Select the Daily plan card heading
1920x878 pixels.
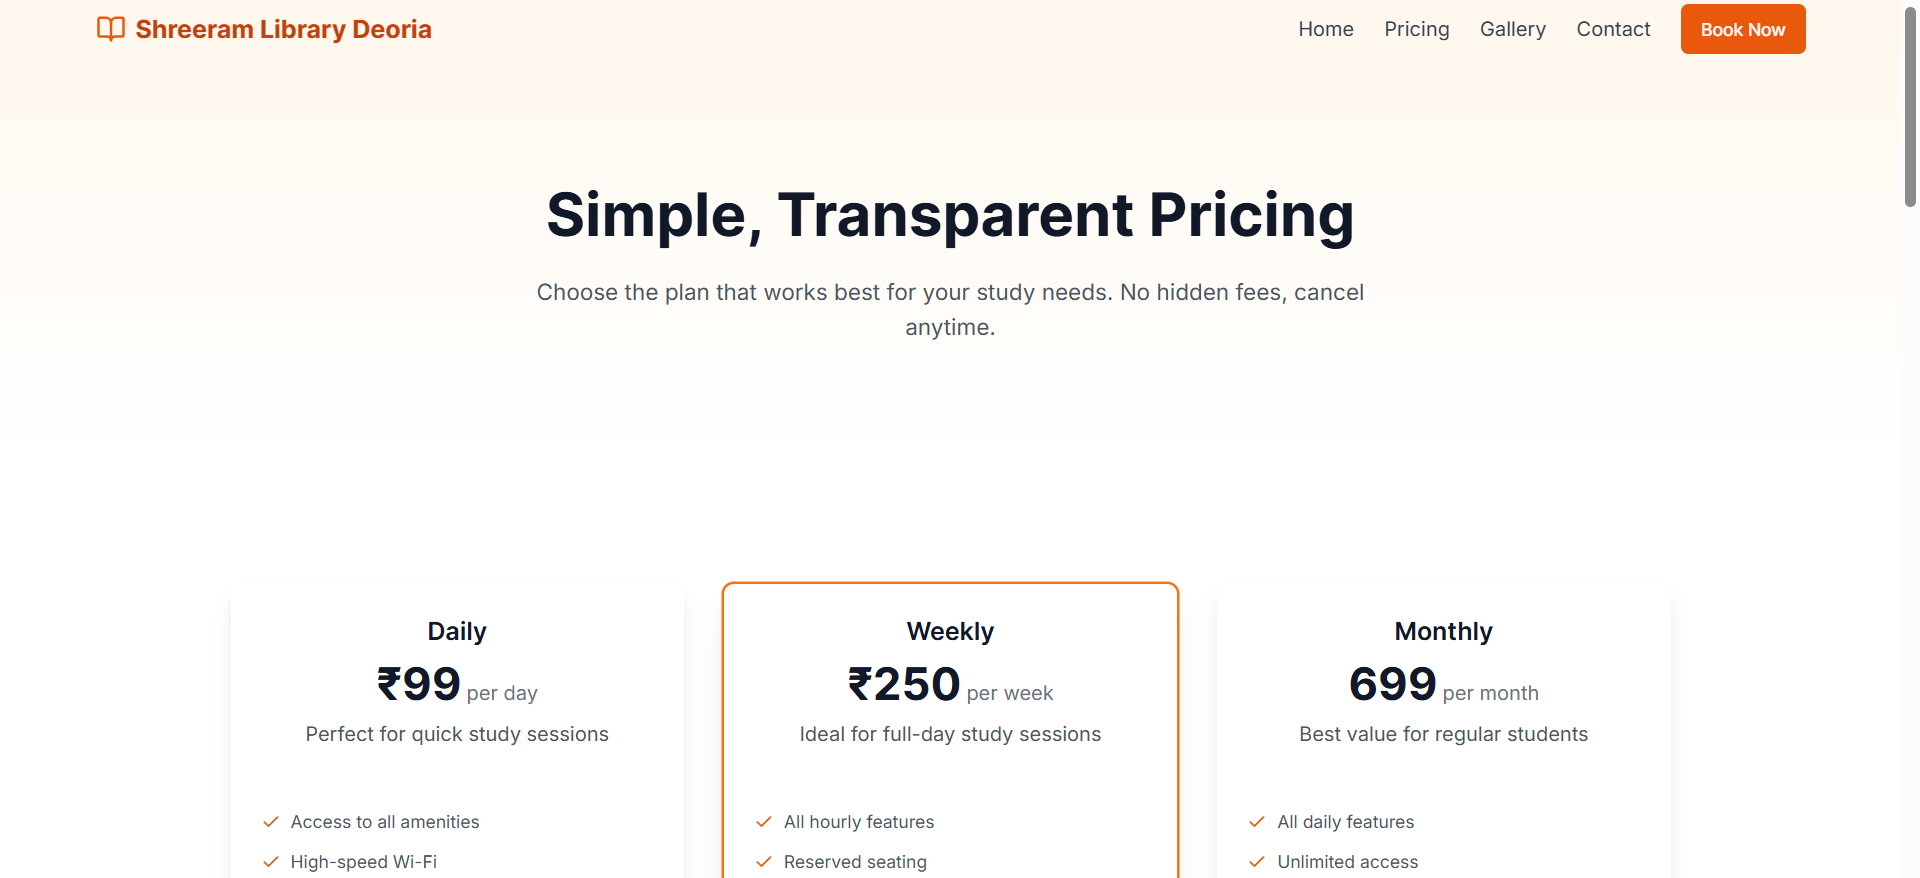click(457, 631)
